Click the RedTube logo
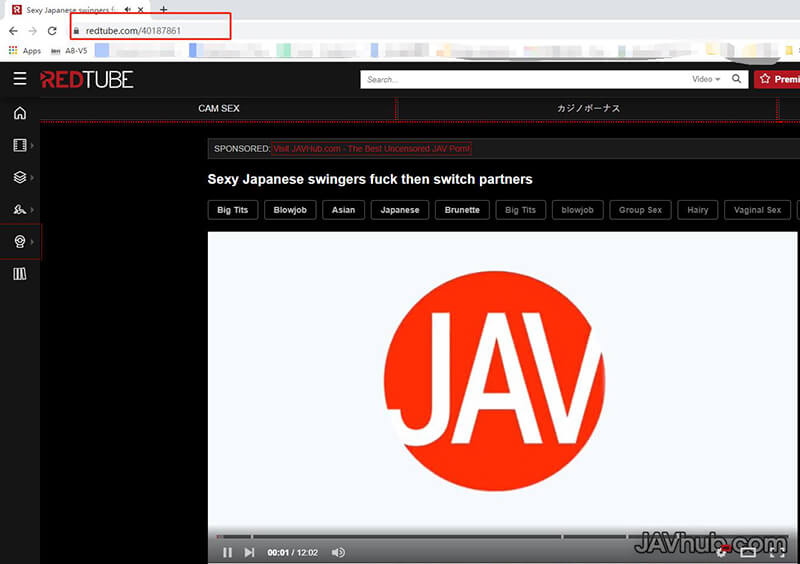Image resolution: width=800 pixels, height=564 pixels. pyautogui.click(x=87, y=79)
